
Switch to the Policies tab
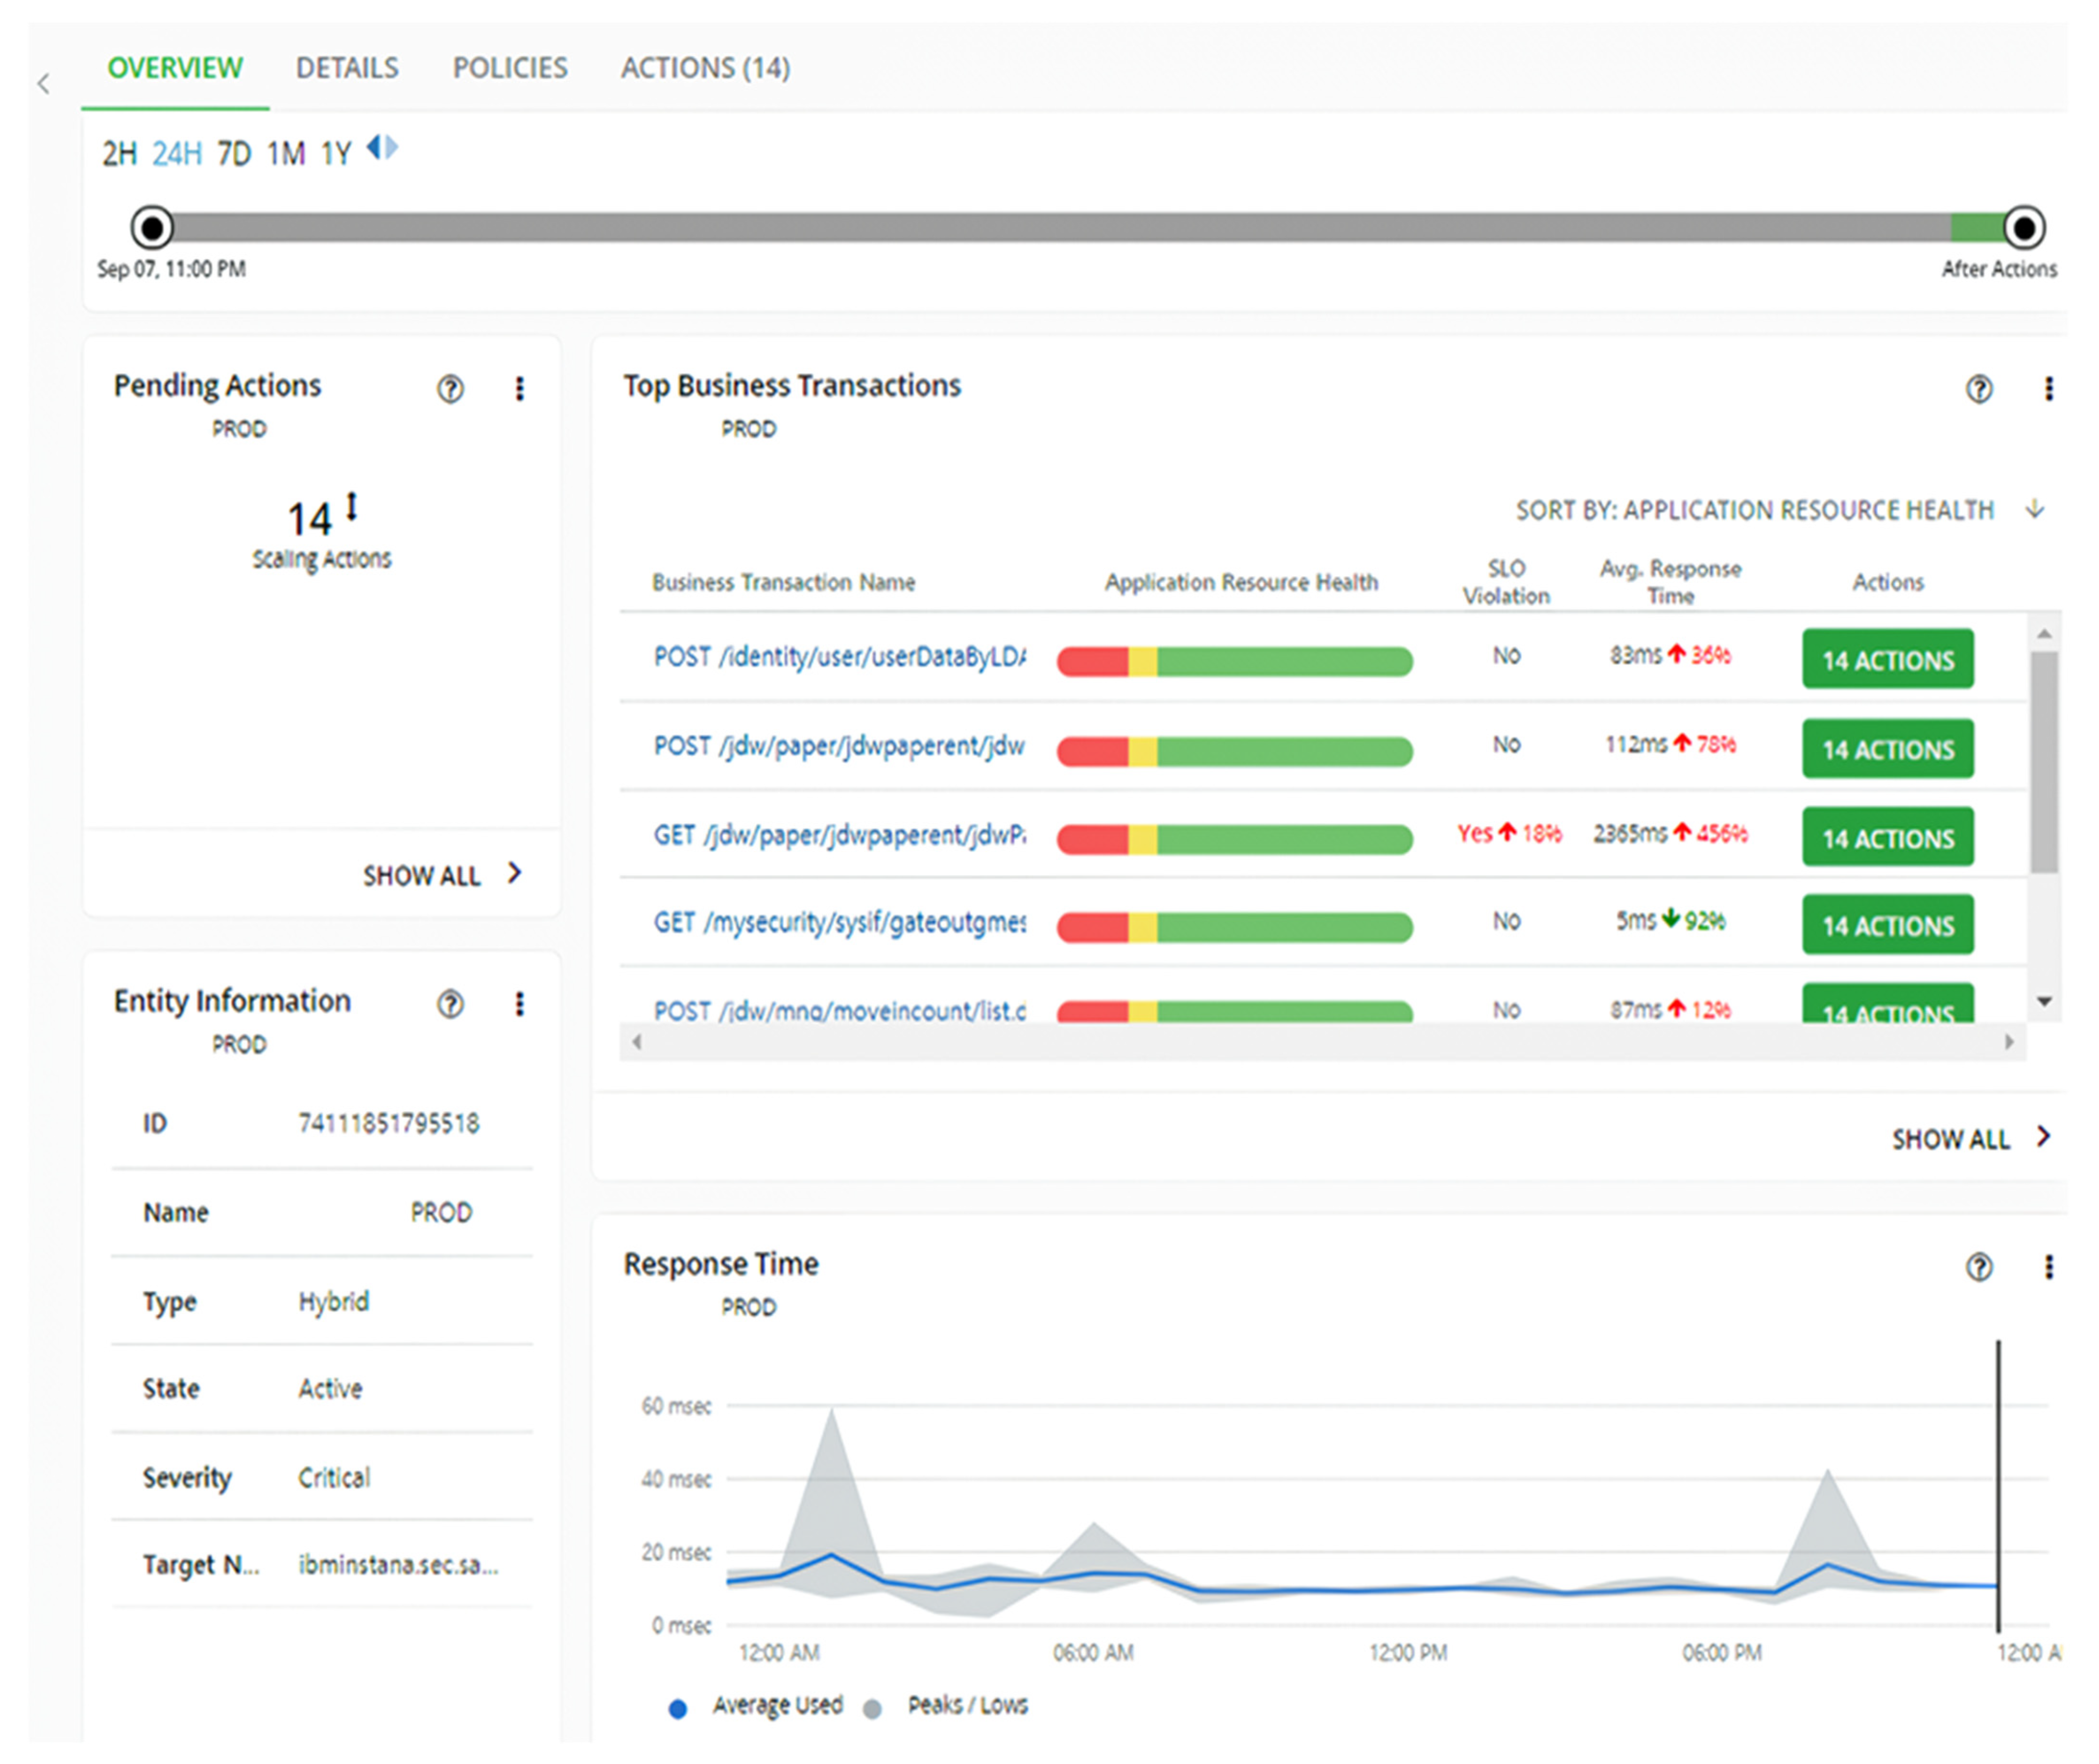(510, 68)
